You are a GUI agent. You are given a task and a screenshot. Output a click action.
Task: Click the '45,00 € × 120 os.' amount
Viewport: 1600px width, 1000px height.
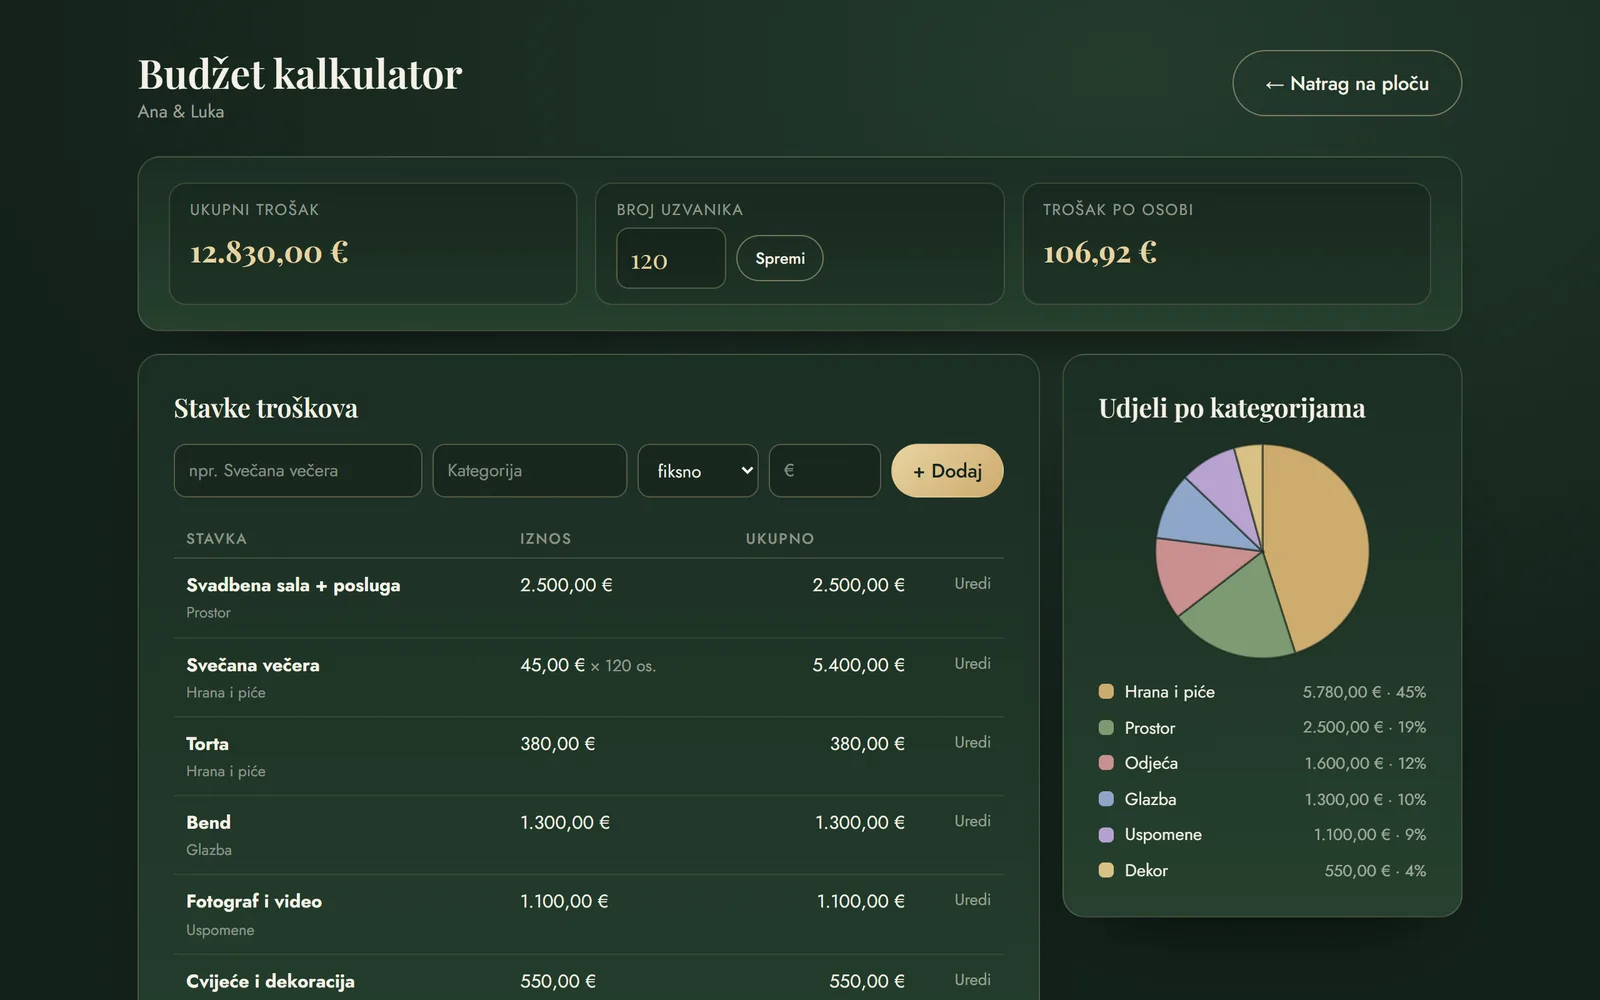[588, 665]
